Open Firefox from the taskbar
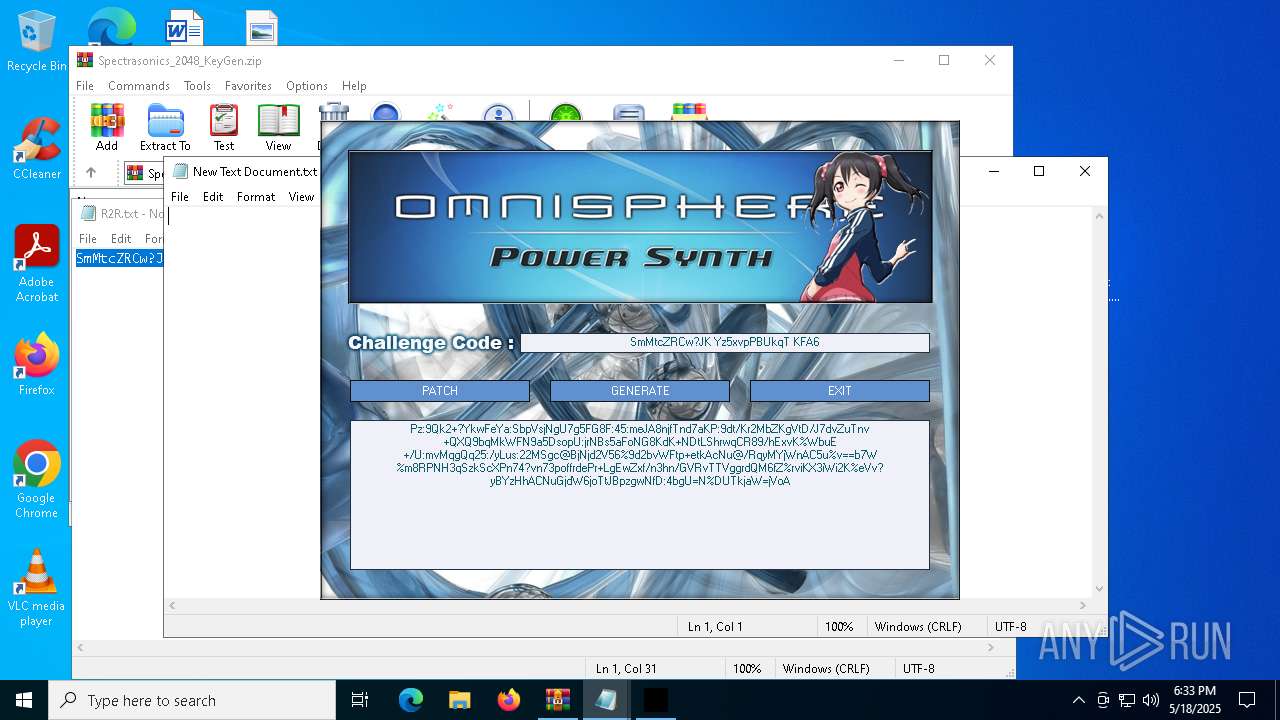The width and height of the screenshot is (1280, 720). 509,700
